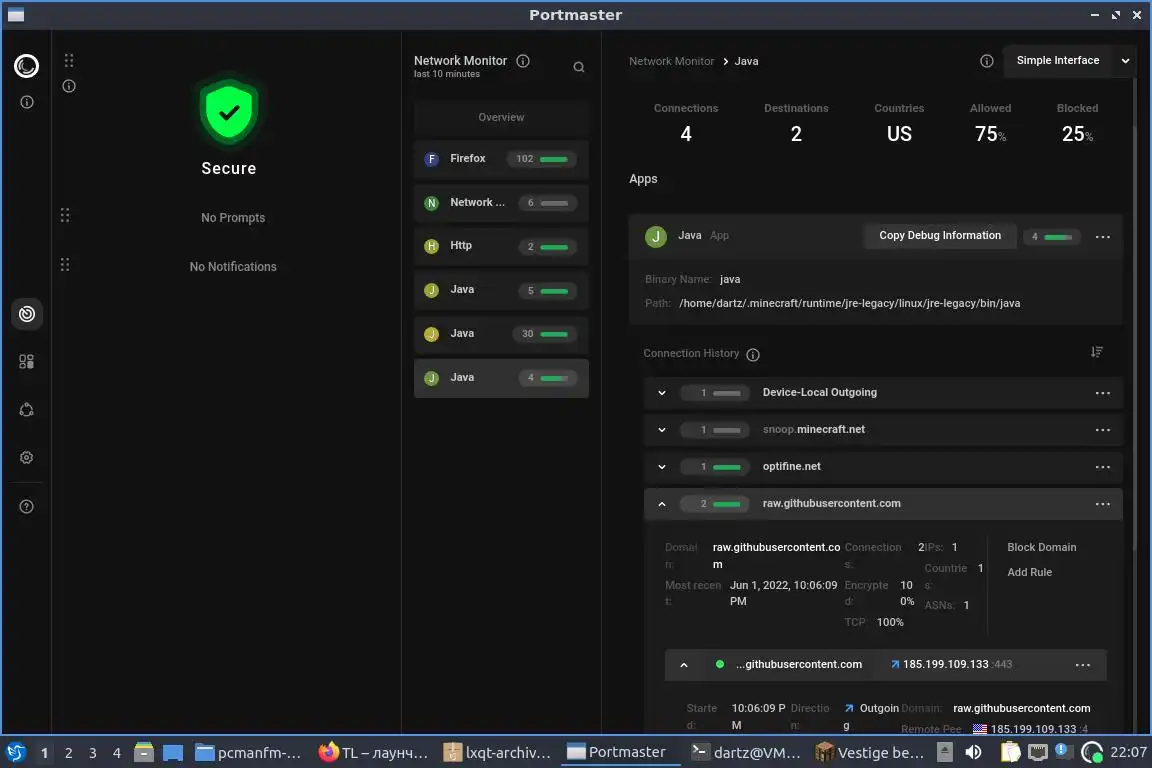Collapse the raw.githubusercontent.com row

pos(662,504)
